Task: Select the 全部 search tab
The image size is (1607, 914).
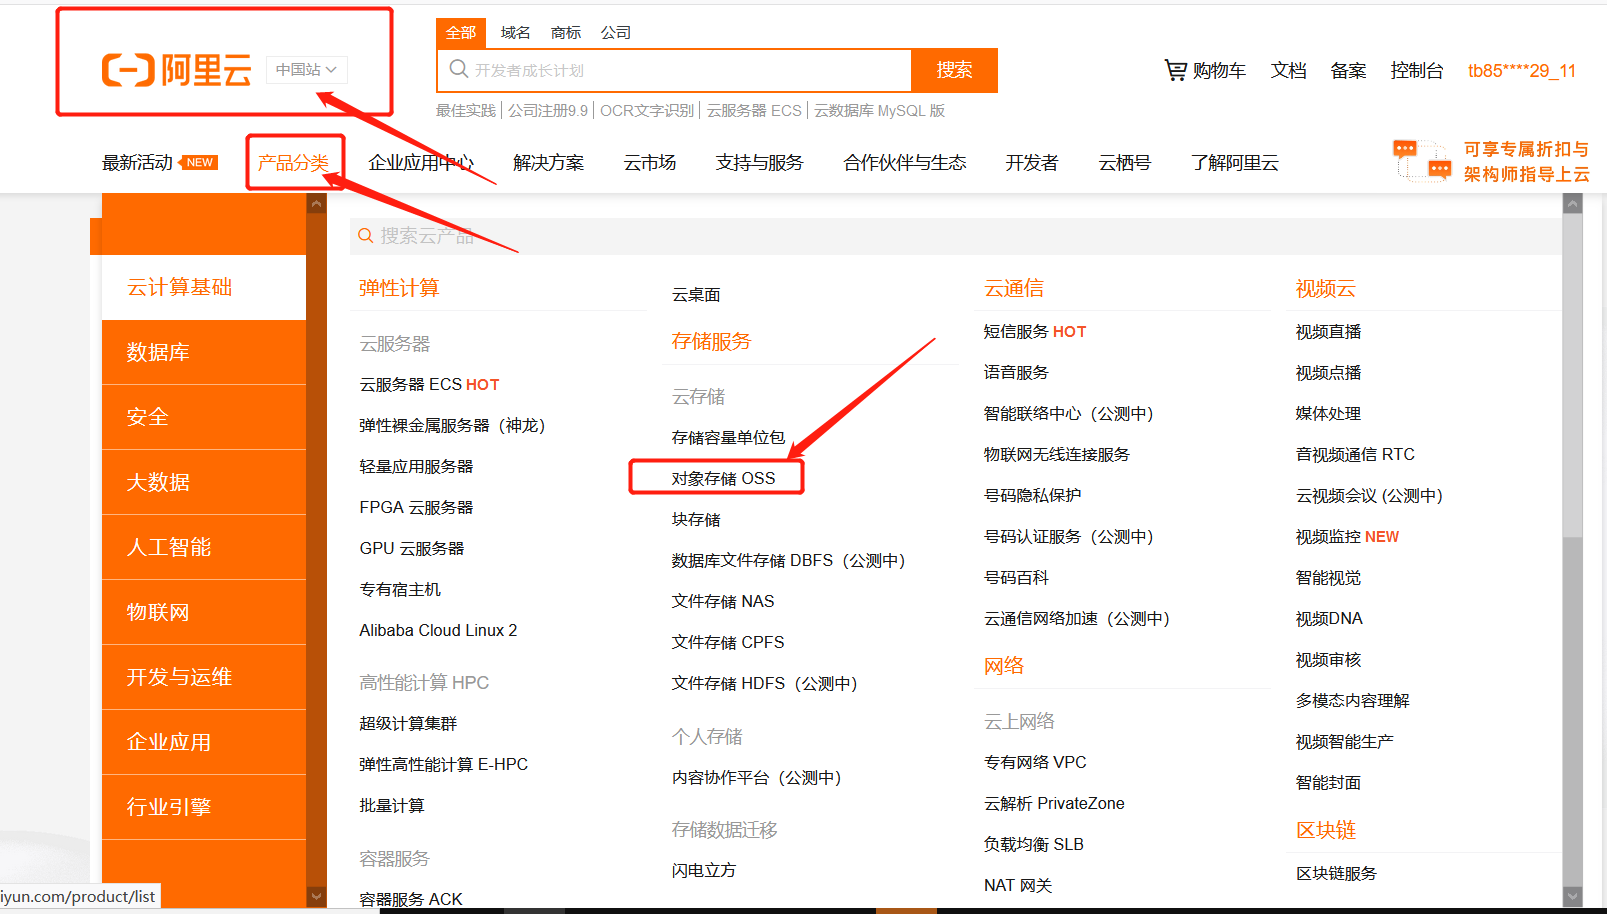Action: 461,33
